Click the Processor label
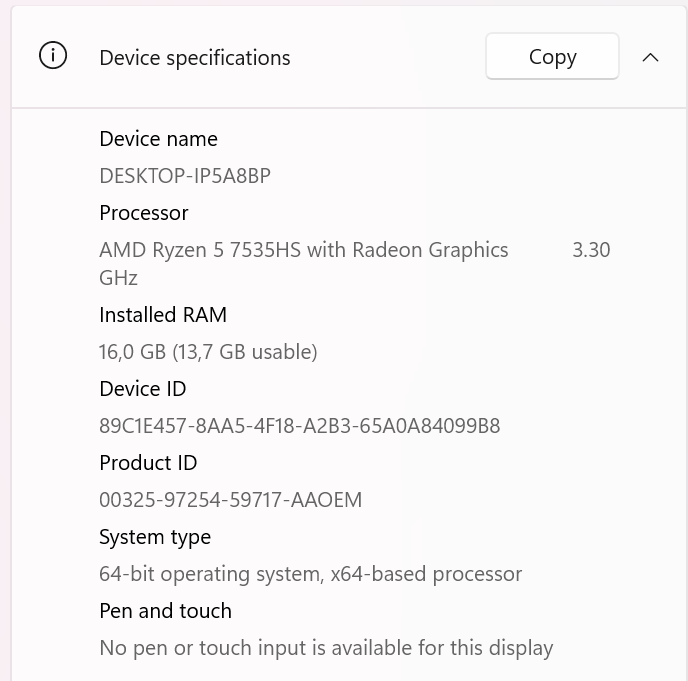 (x=144, y=213)
